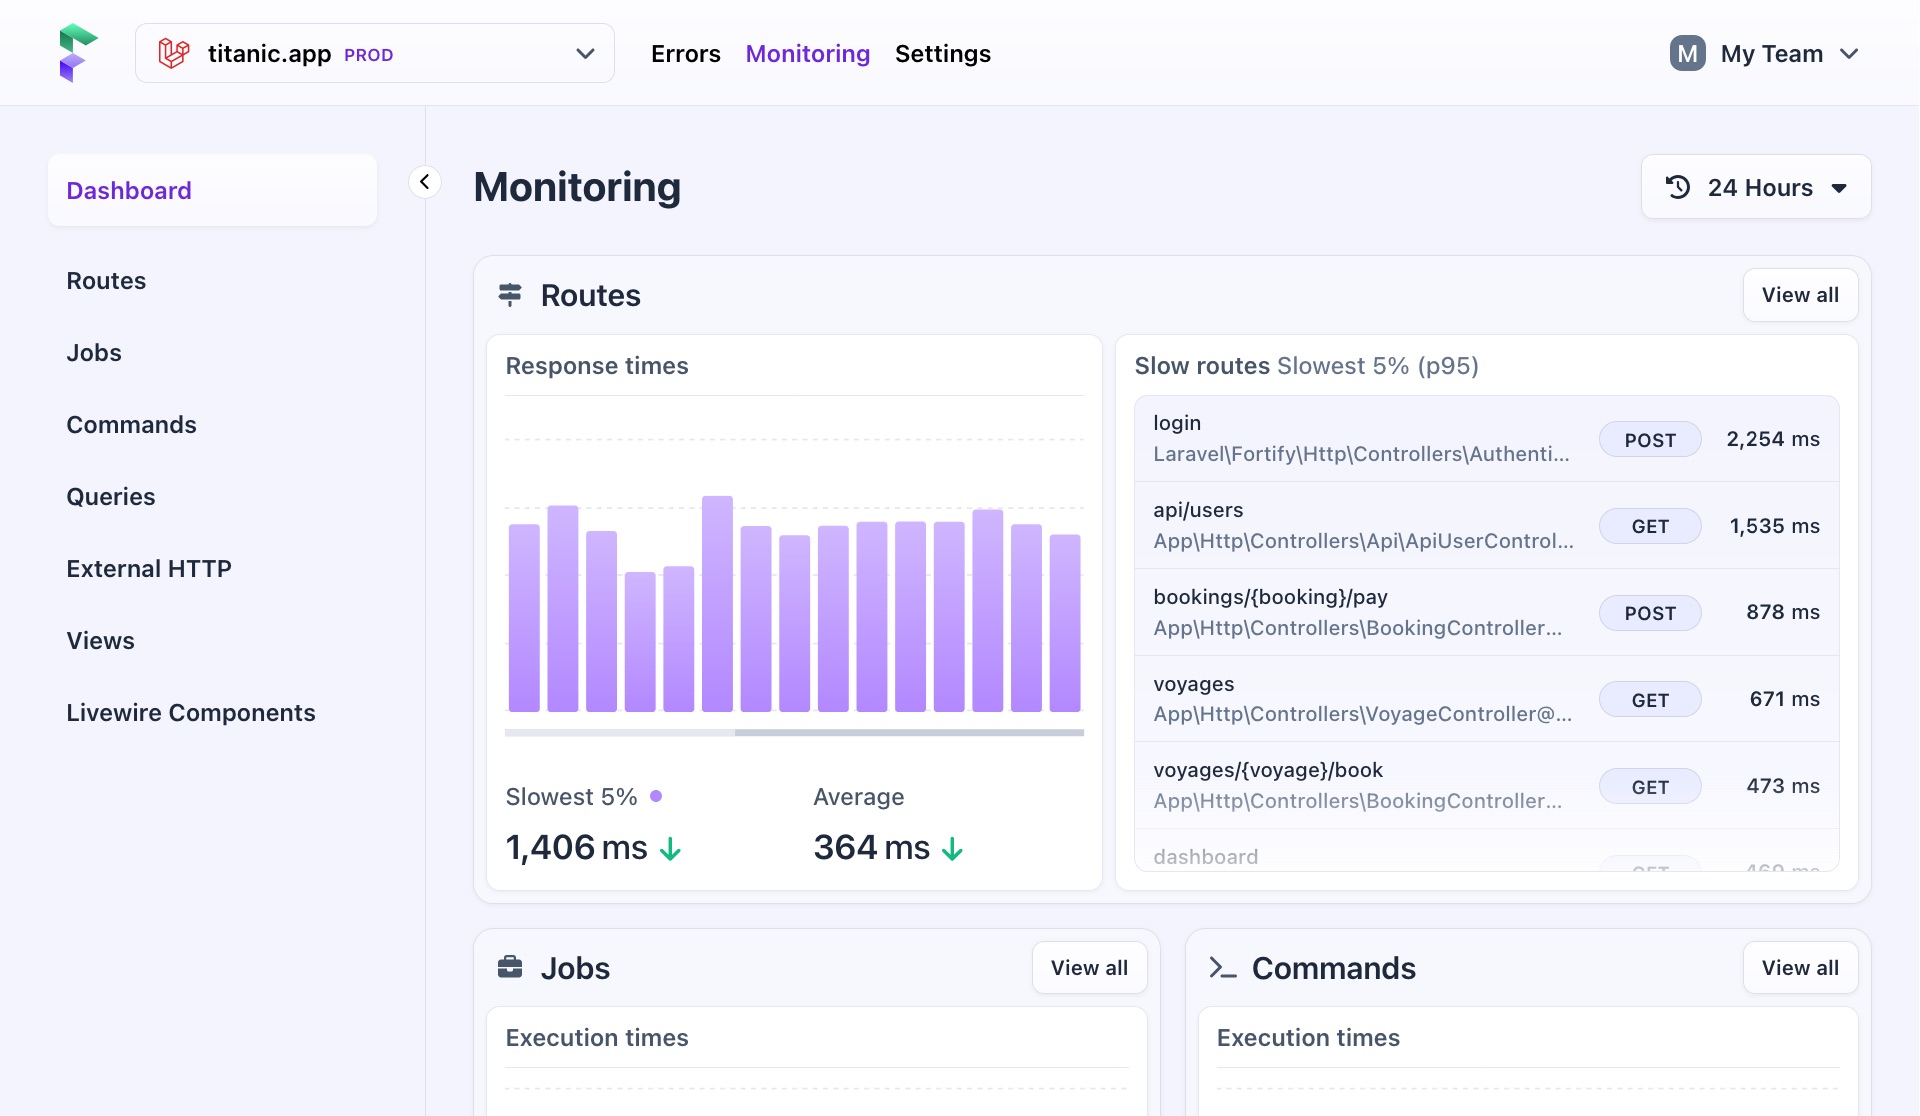The width and height of the screenshot is (1920, 1116).
Task: Click the Laravel icon beside titanic.app
Action: tap(173, 53)
